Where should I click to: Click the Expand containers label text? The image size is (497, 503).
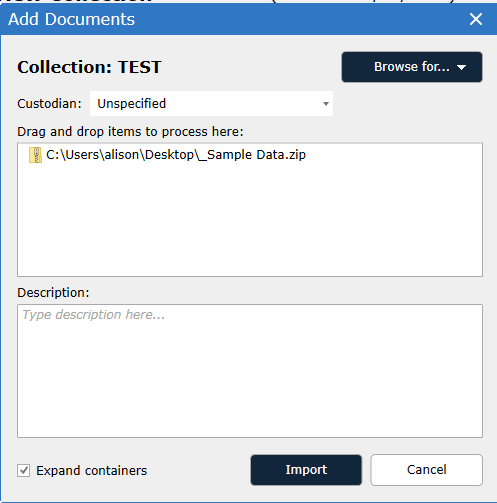[x=92, y=470]
